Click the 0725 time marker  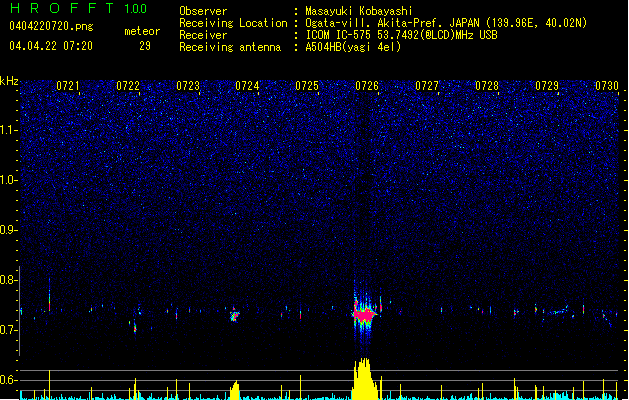pos(307,86)
